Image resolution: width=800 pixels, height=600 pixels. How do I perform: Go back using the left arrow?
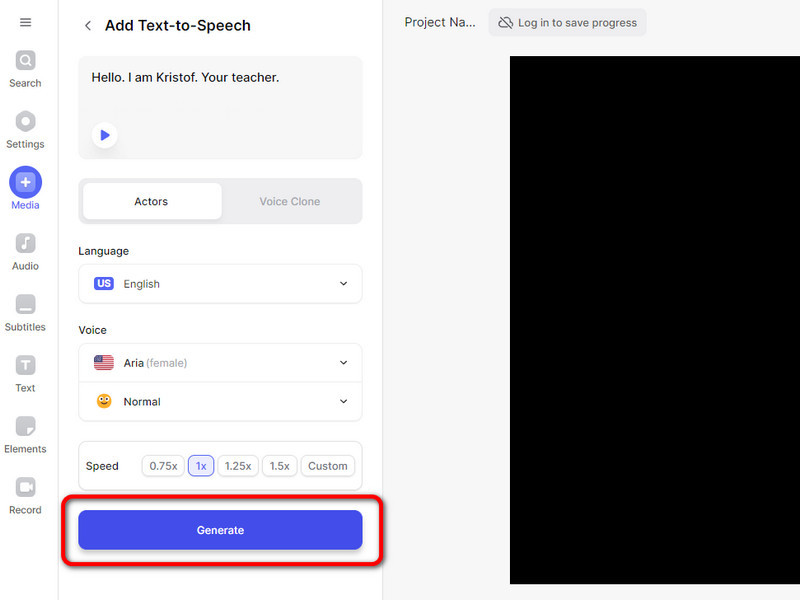click(x=88, y=26)
